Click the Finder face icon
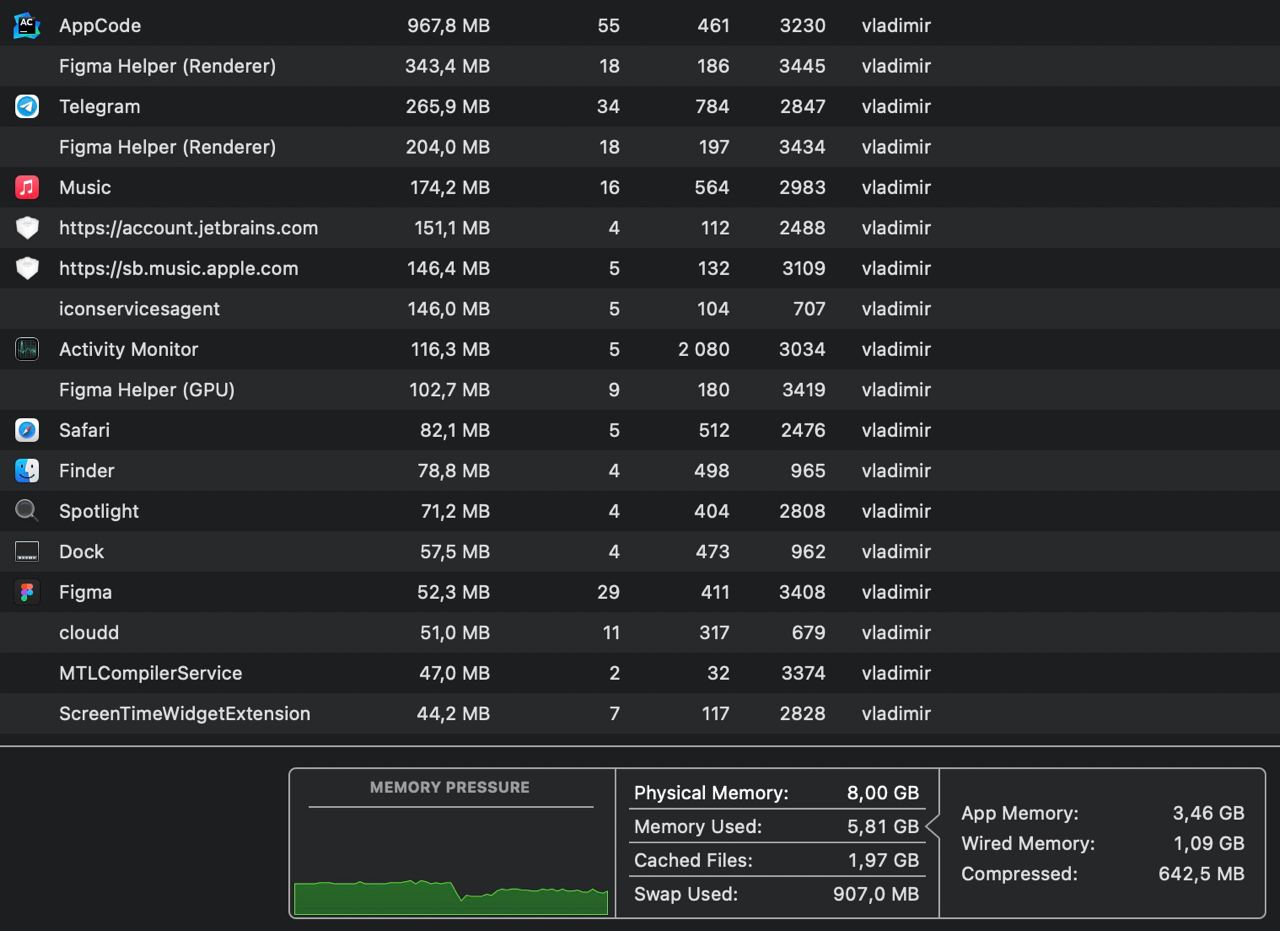Screen dimensions: 1280x931 coord(27,470)
